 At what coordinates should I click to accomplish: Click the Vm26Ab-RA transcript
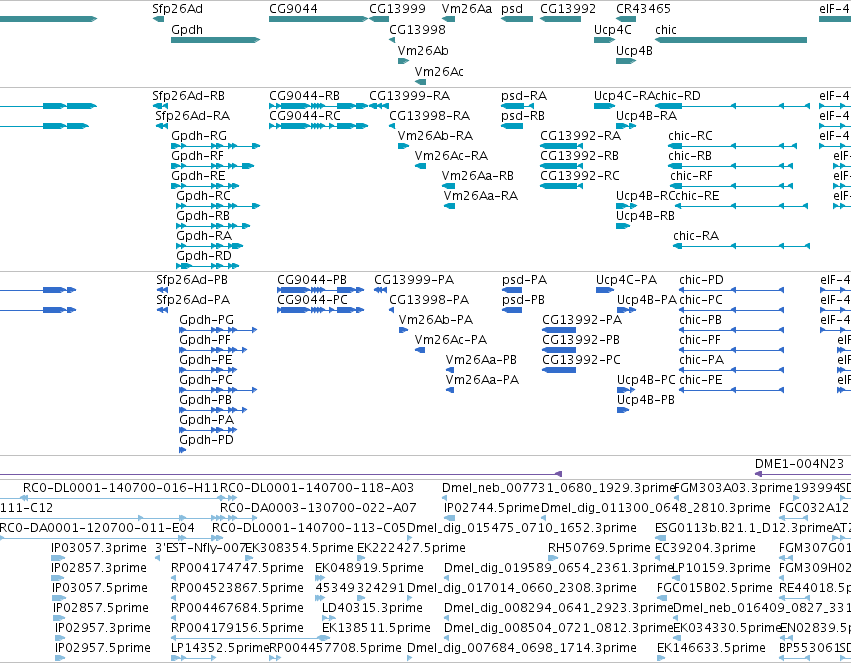403,146
